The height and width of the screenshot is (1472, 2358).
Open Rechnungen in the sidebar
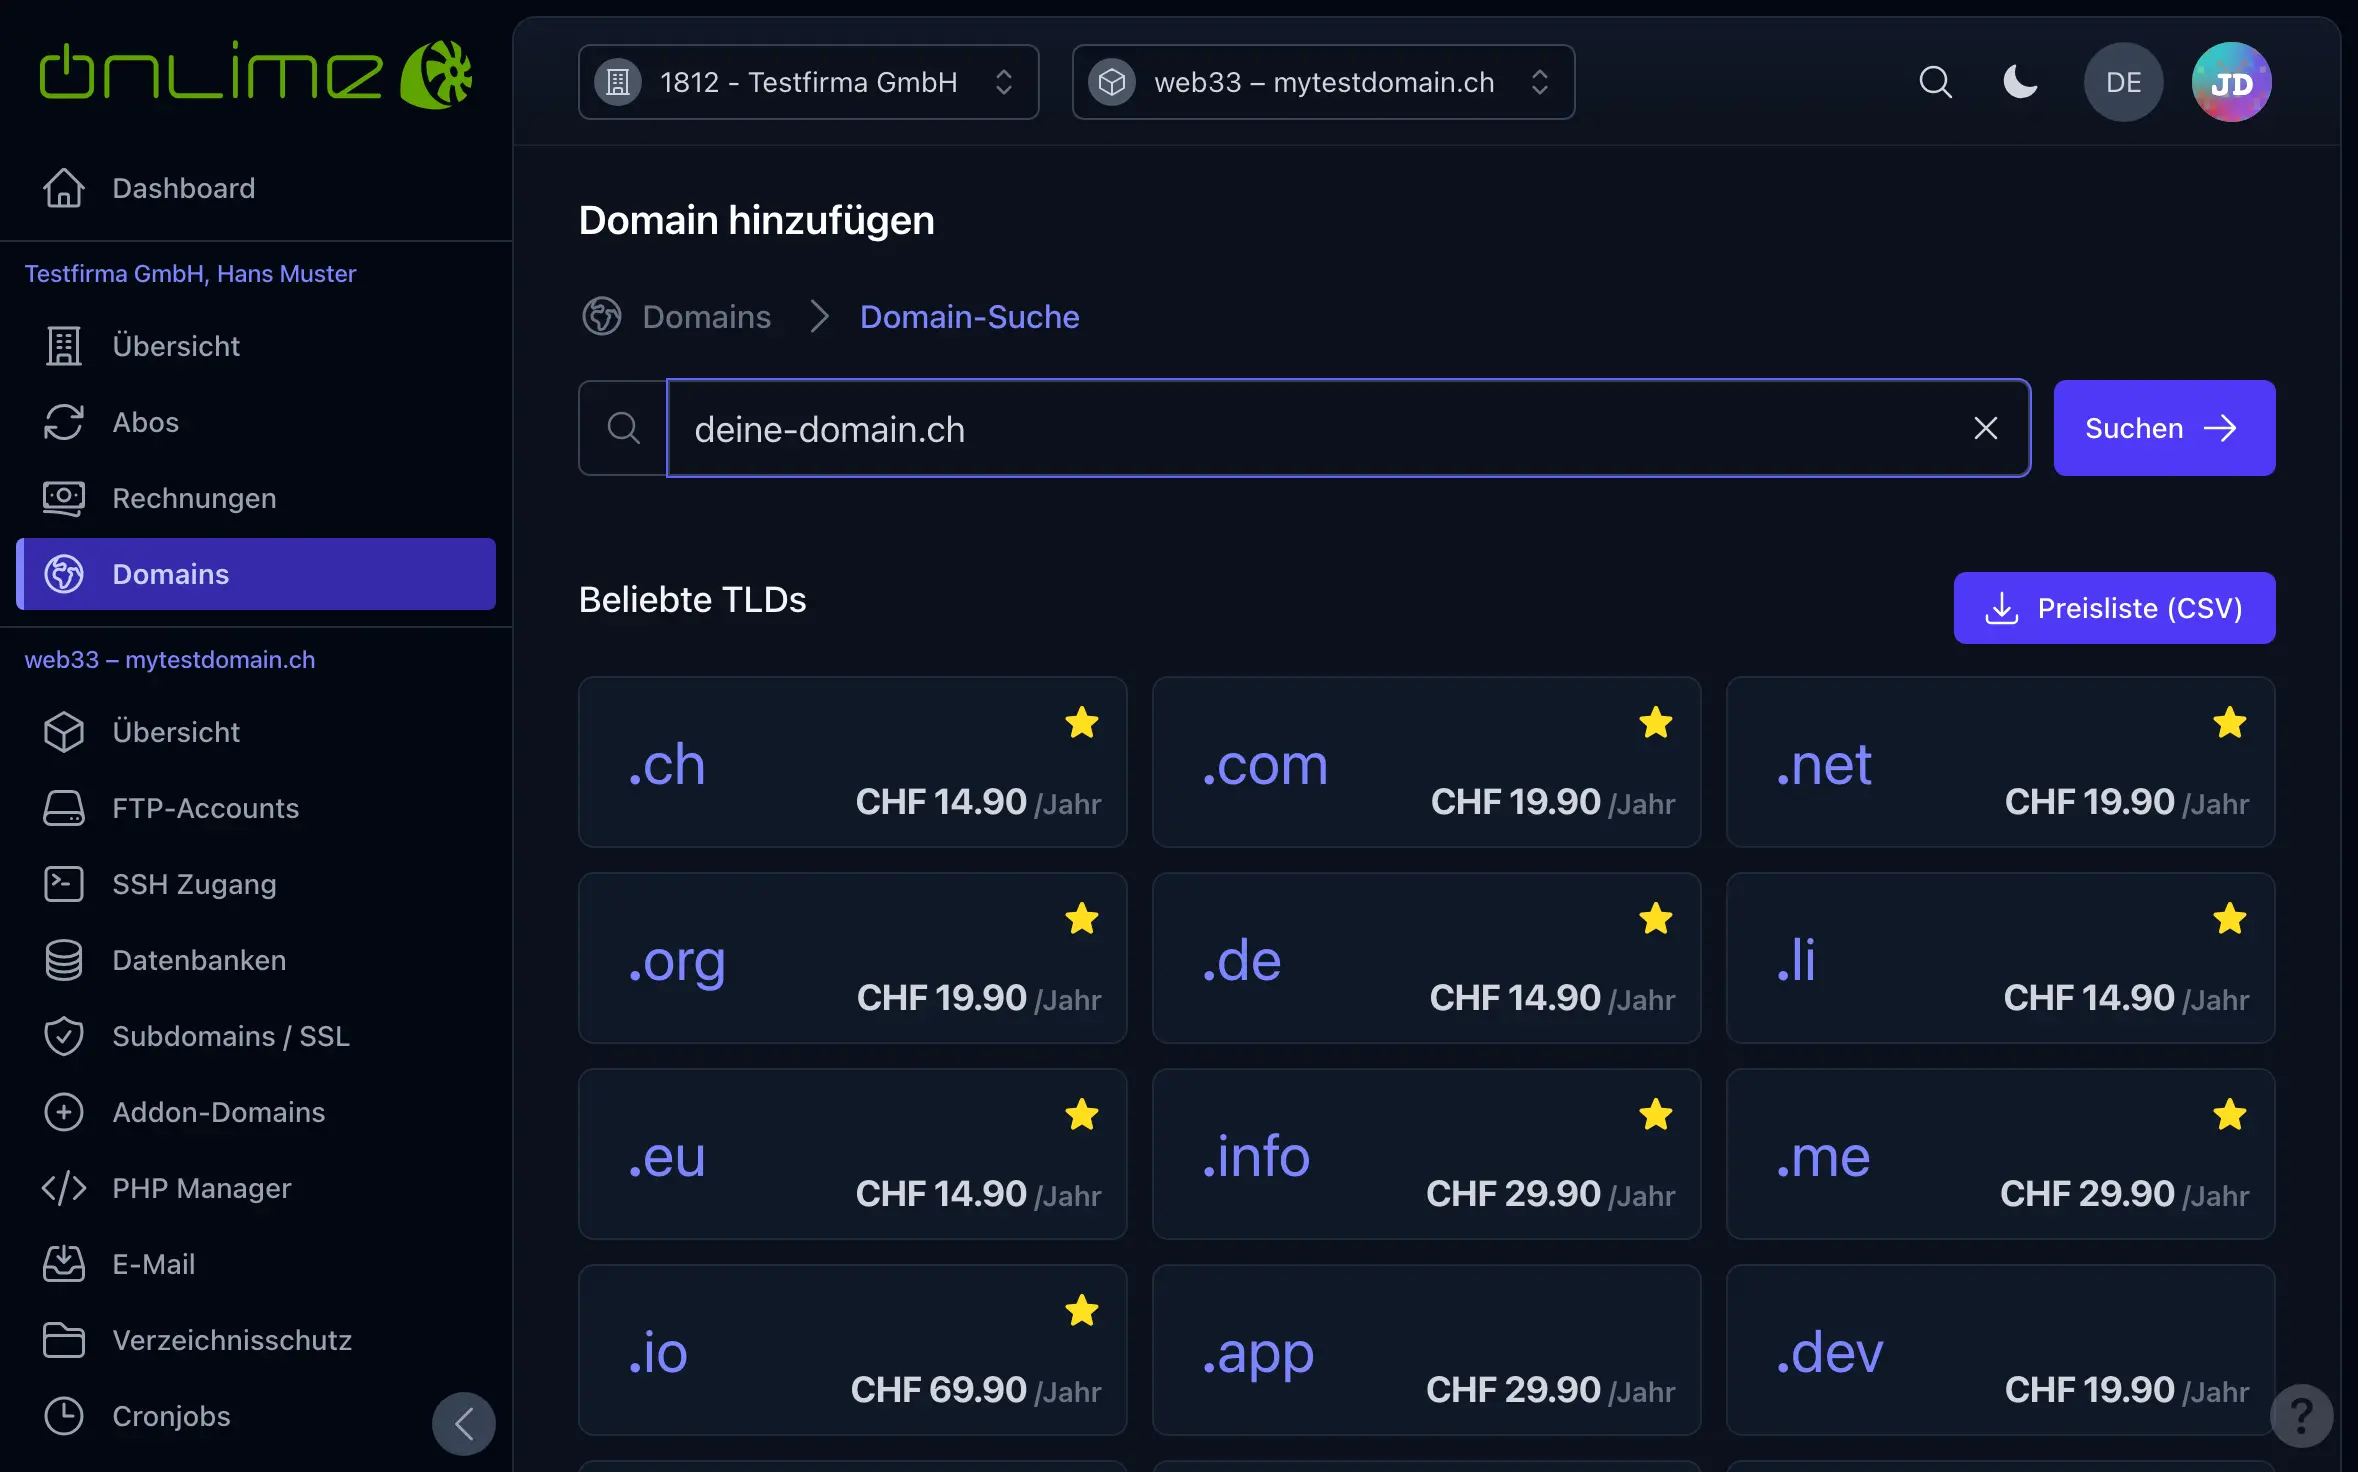(256, 498)
